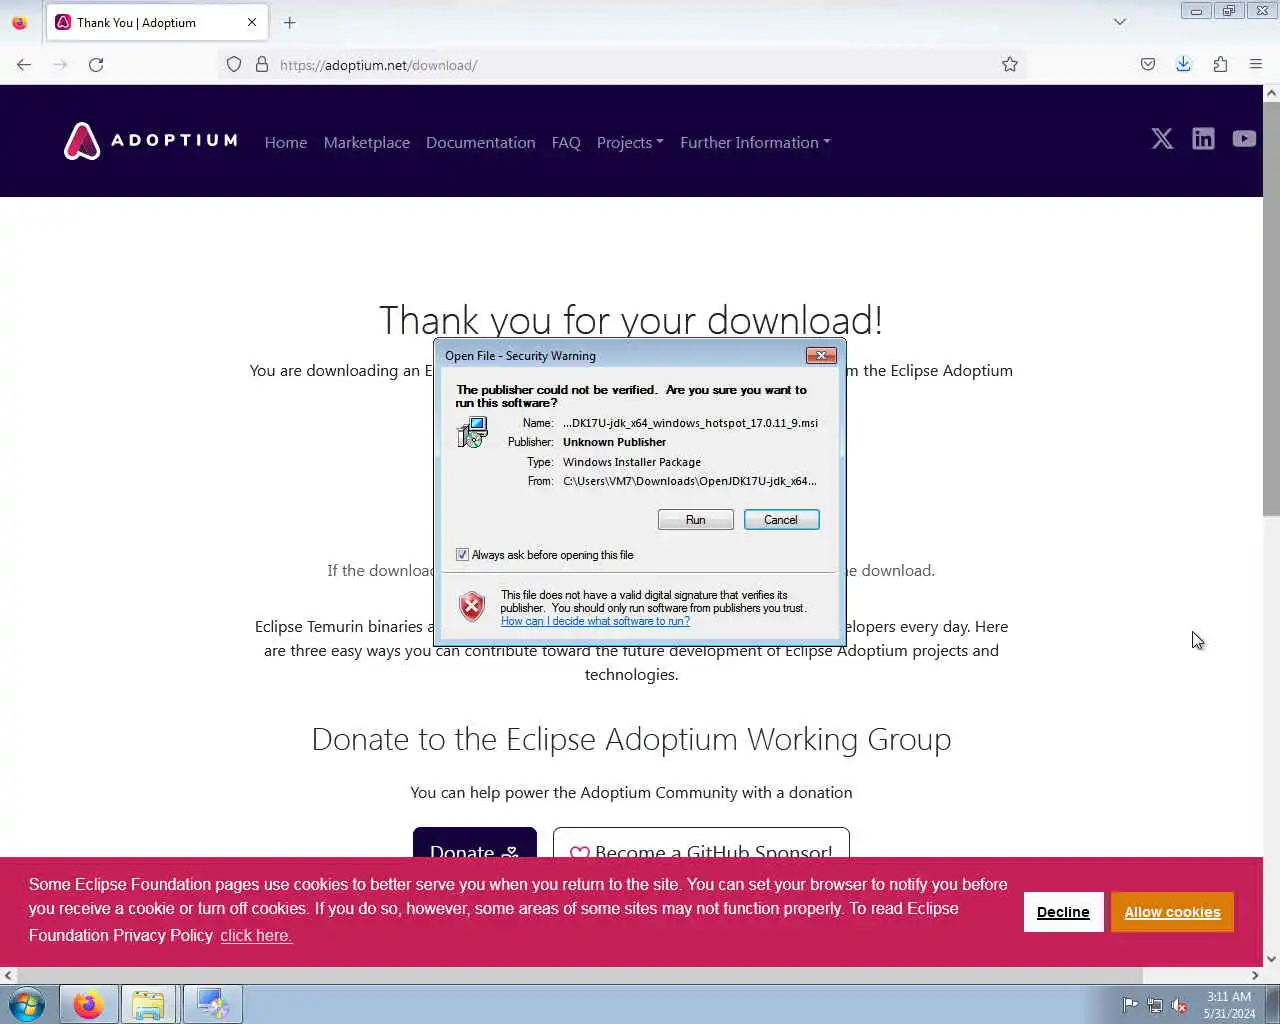Open the Firefox hamburger menu
Screen dimensions: 1280x1024
click(x=1256, y=65)
